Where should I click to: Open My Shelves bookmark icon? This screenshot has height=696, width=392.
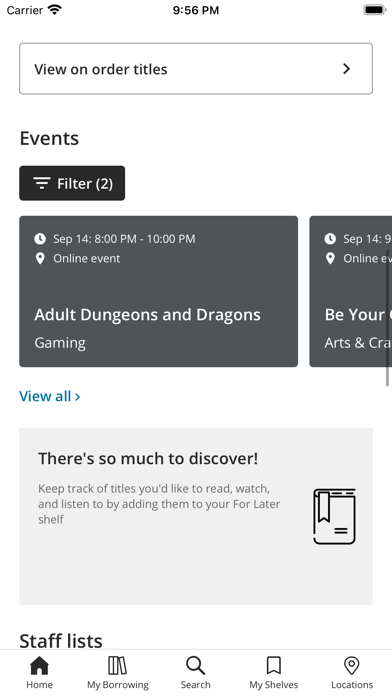pyautogui.click(x=273, y=665)
